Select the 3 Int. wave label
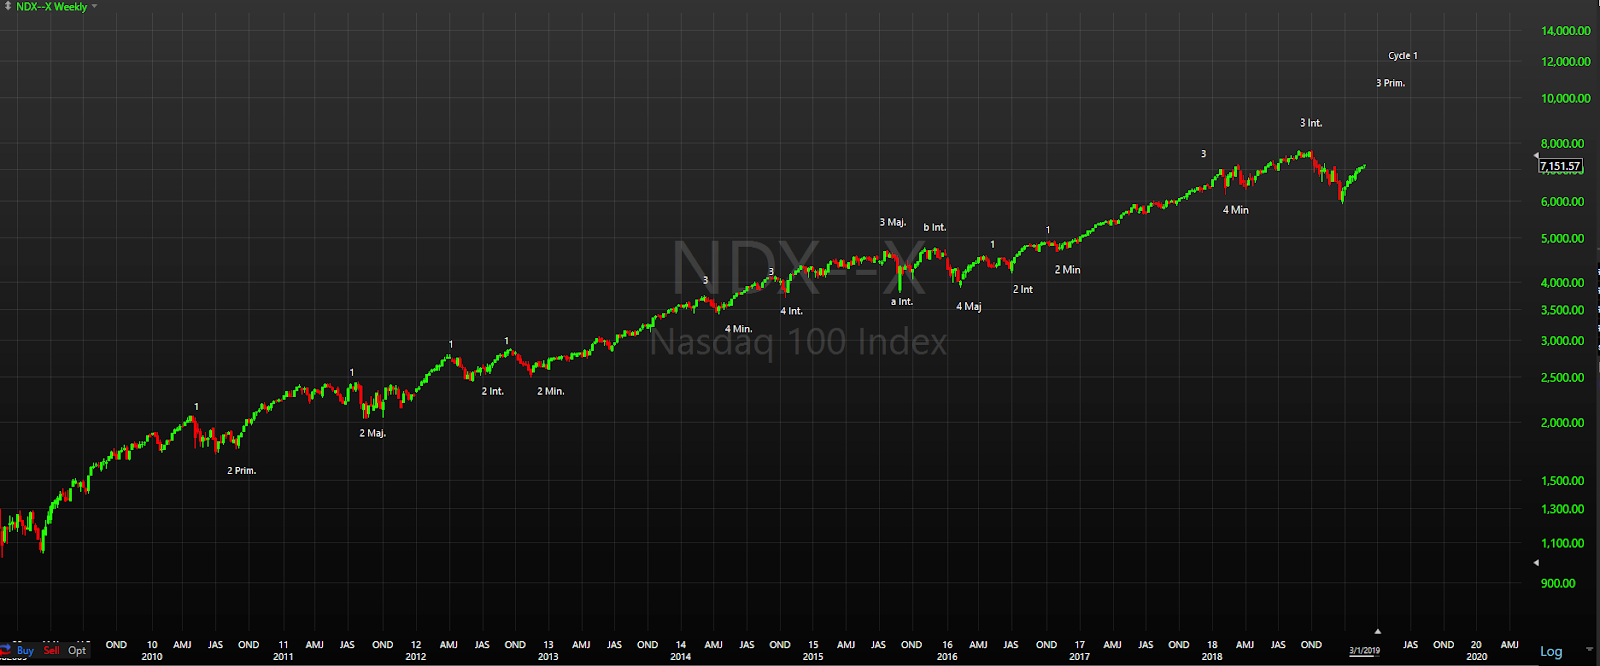Viewport: 1600px width, 666px height. point(1311,123)
